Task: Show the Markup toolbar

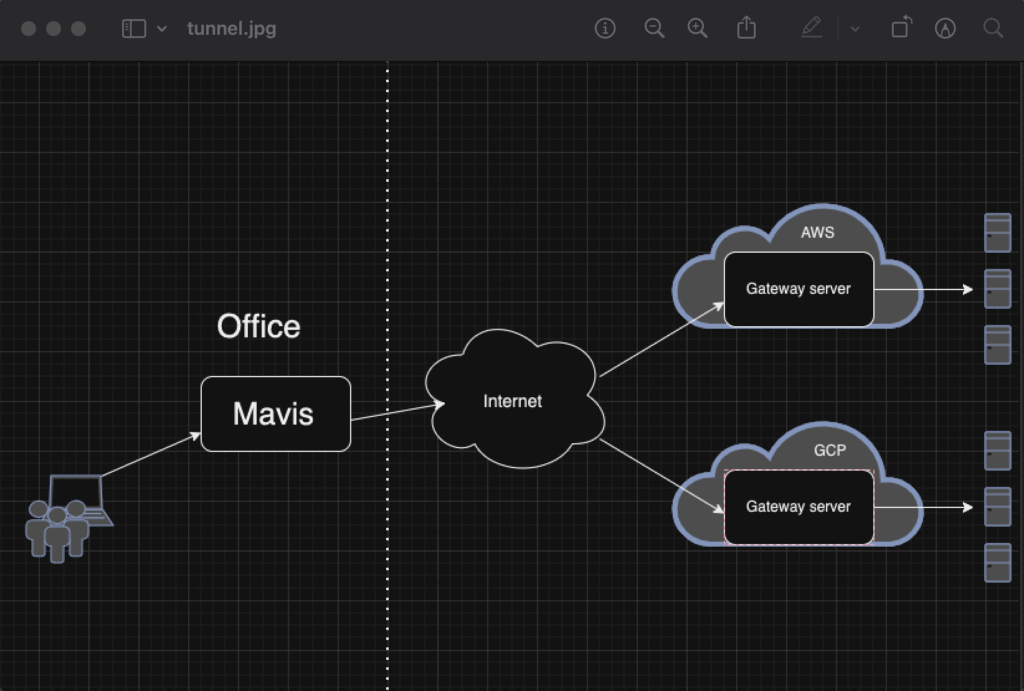Action: pyautogui.click(x=945, y=29)
